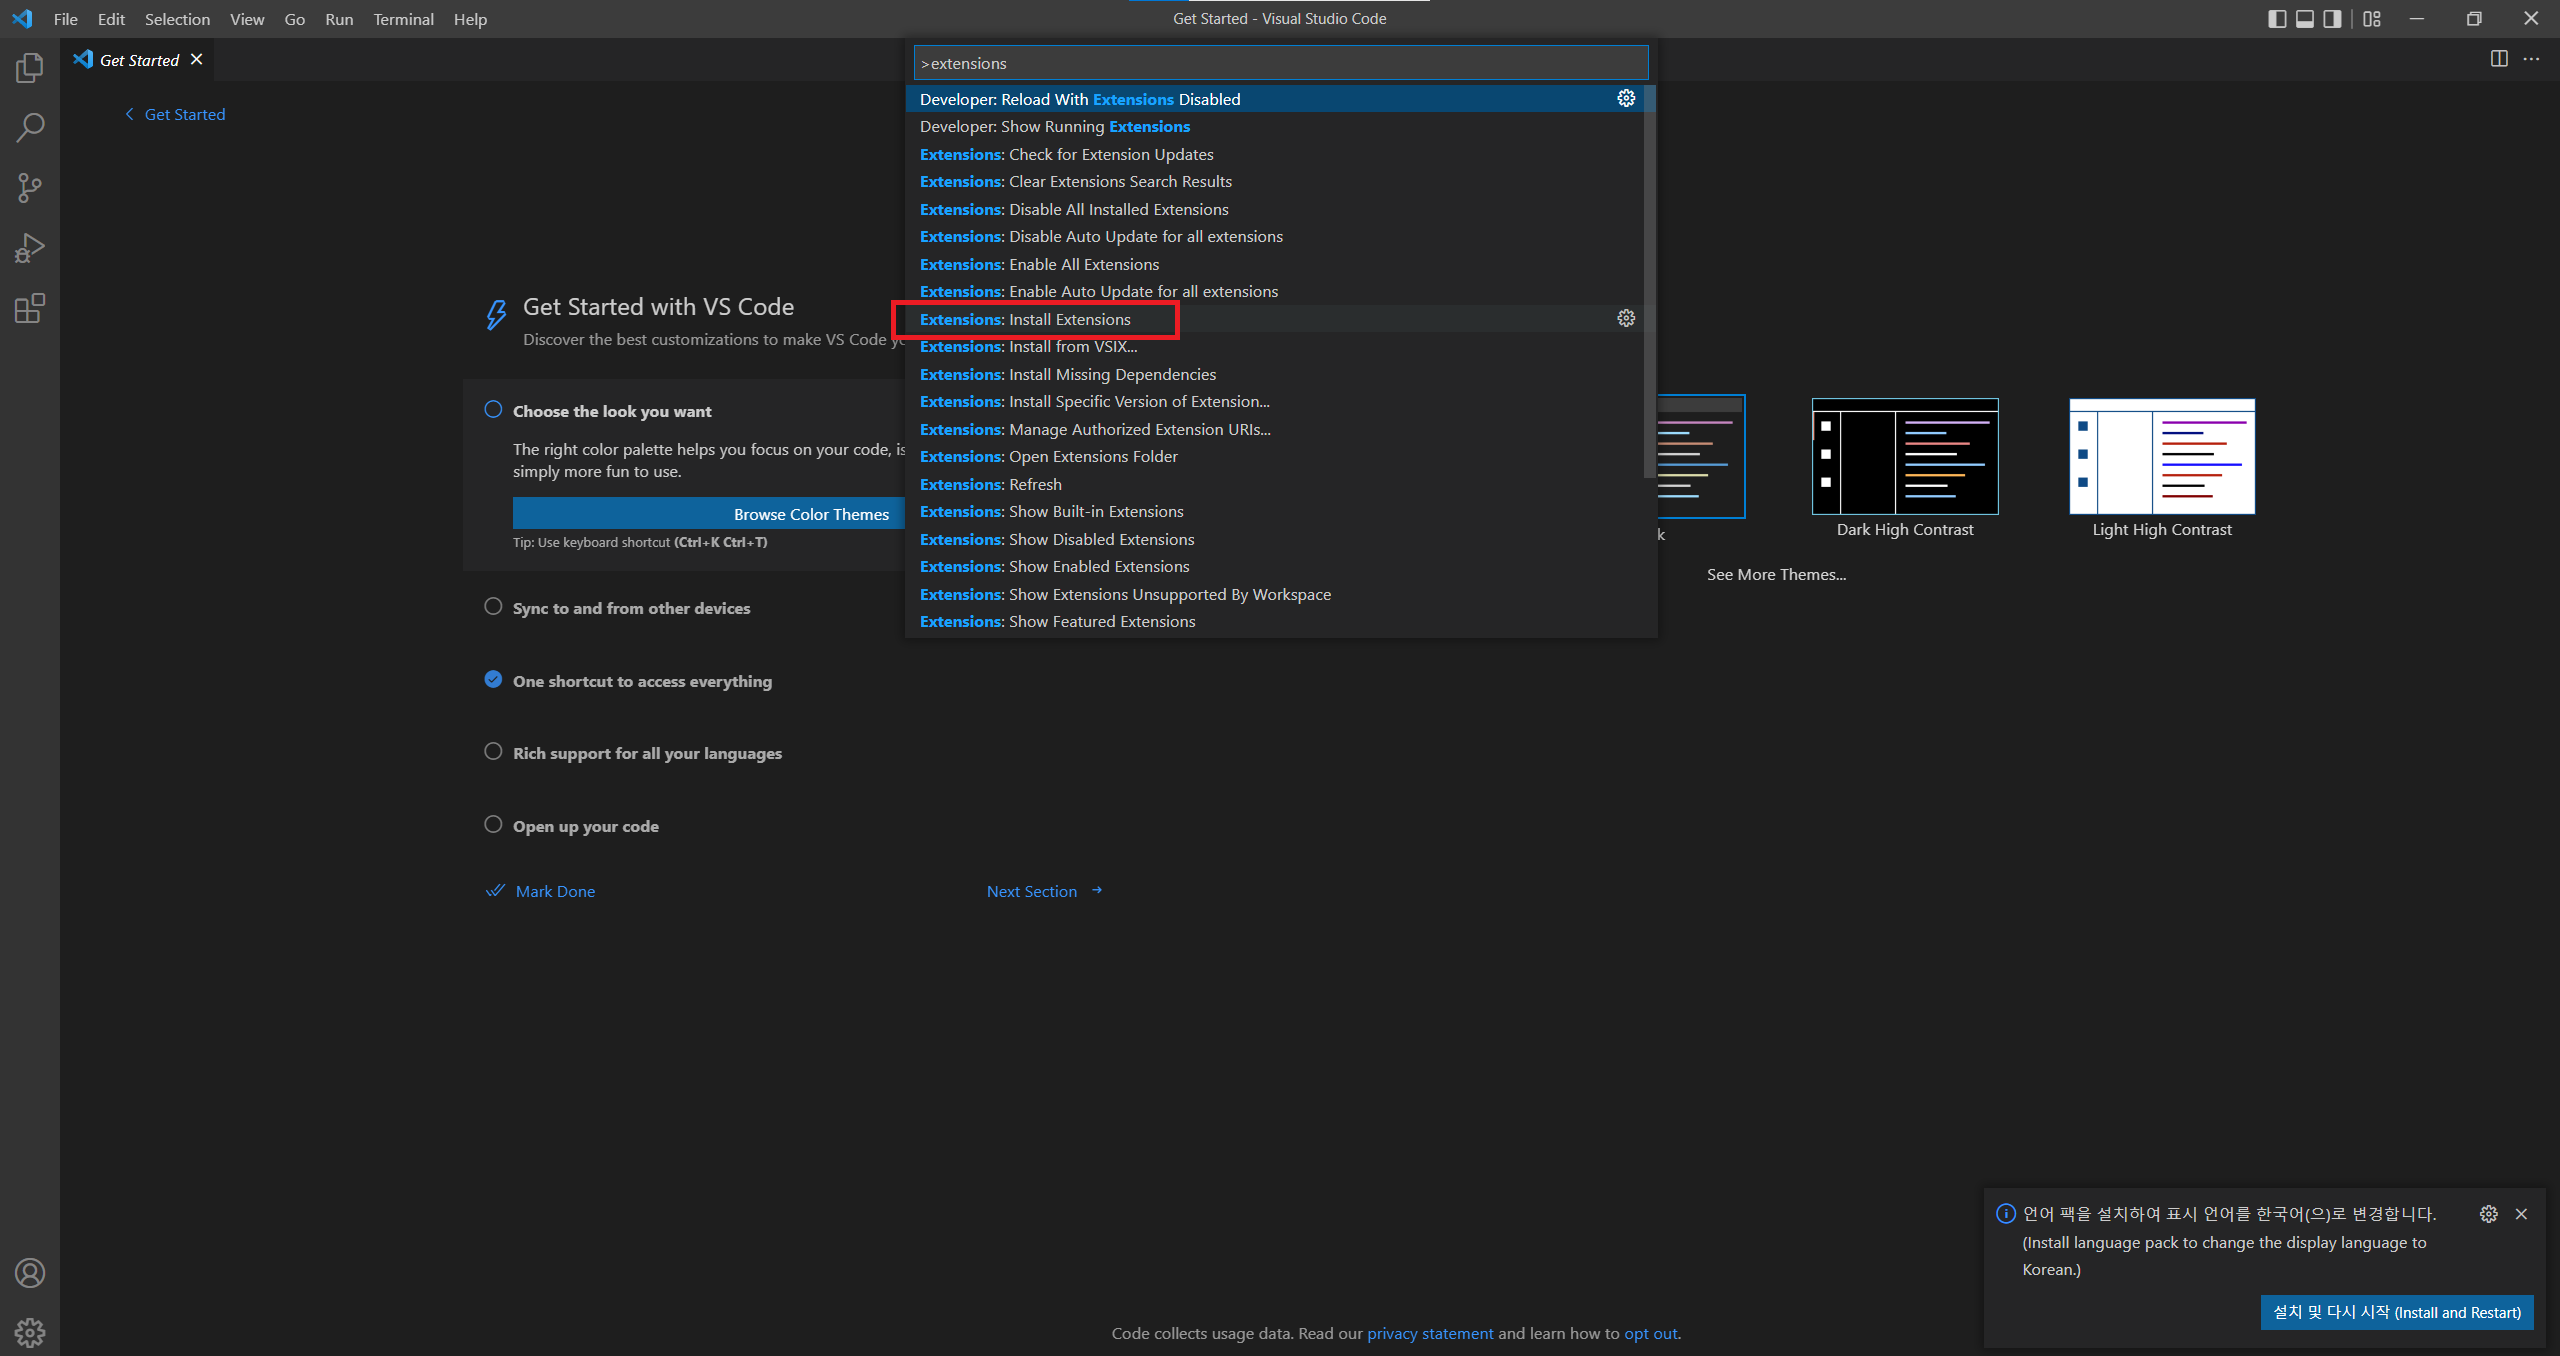Open editor More Actions ellipsis menu
Screen dimensions: 2560x1356
pos(2531,59)
